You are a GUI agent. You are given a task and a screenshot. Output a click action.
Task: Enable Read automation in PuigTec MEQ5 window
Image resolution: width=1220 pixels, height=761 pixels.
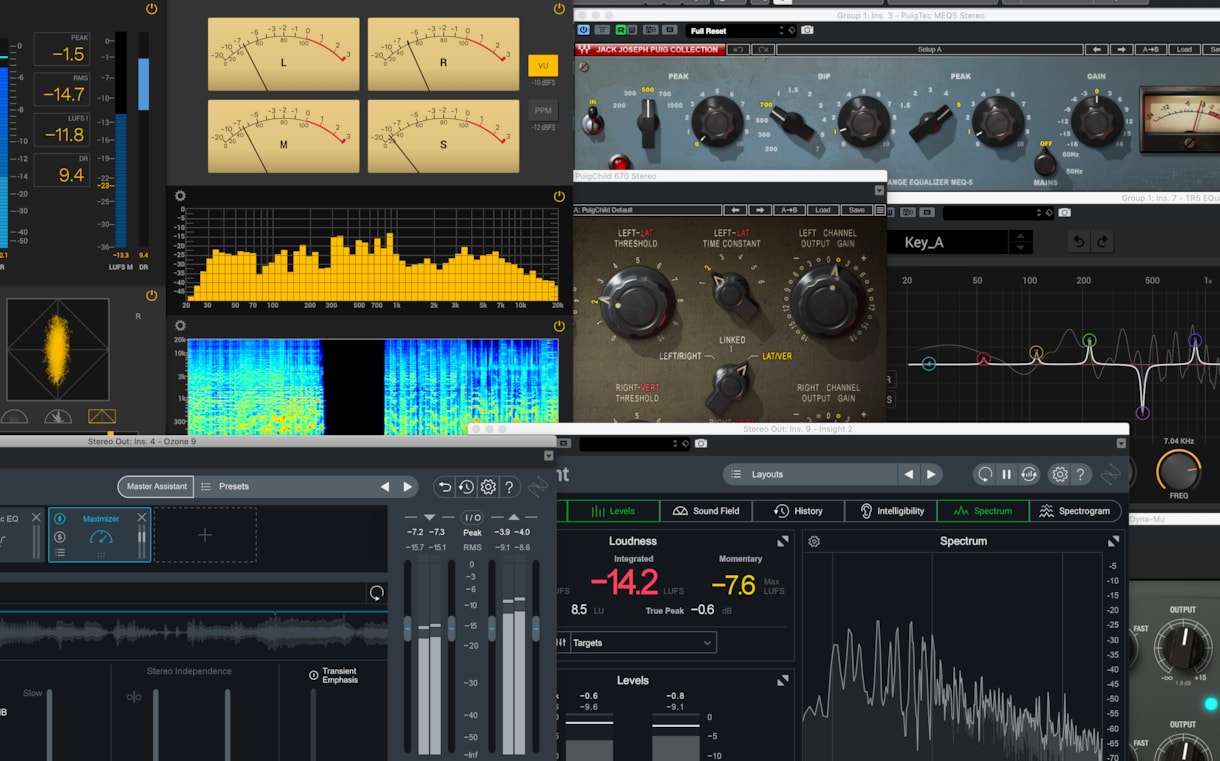(621, 30)
